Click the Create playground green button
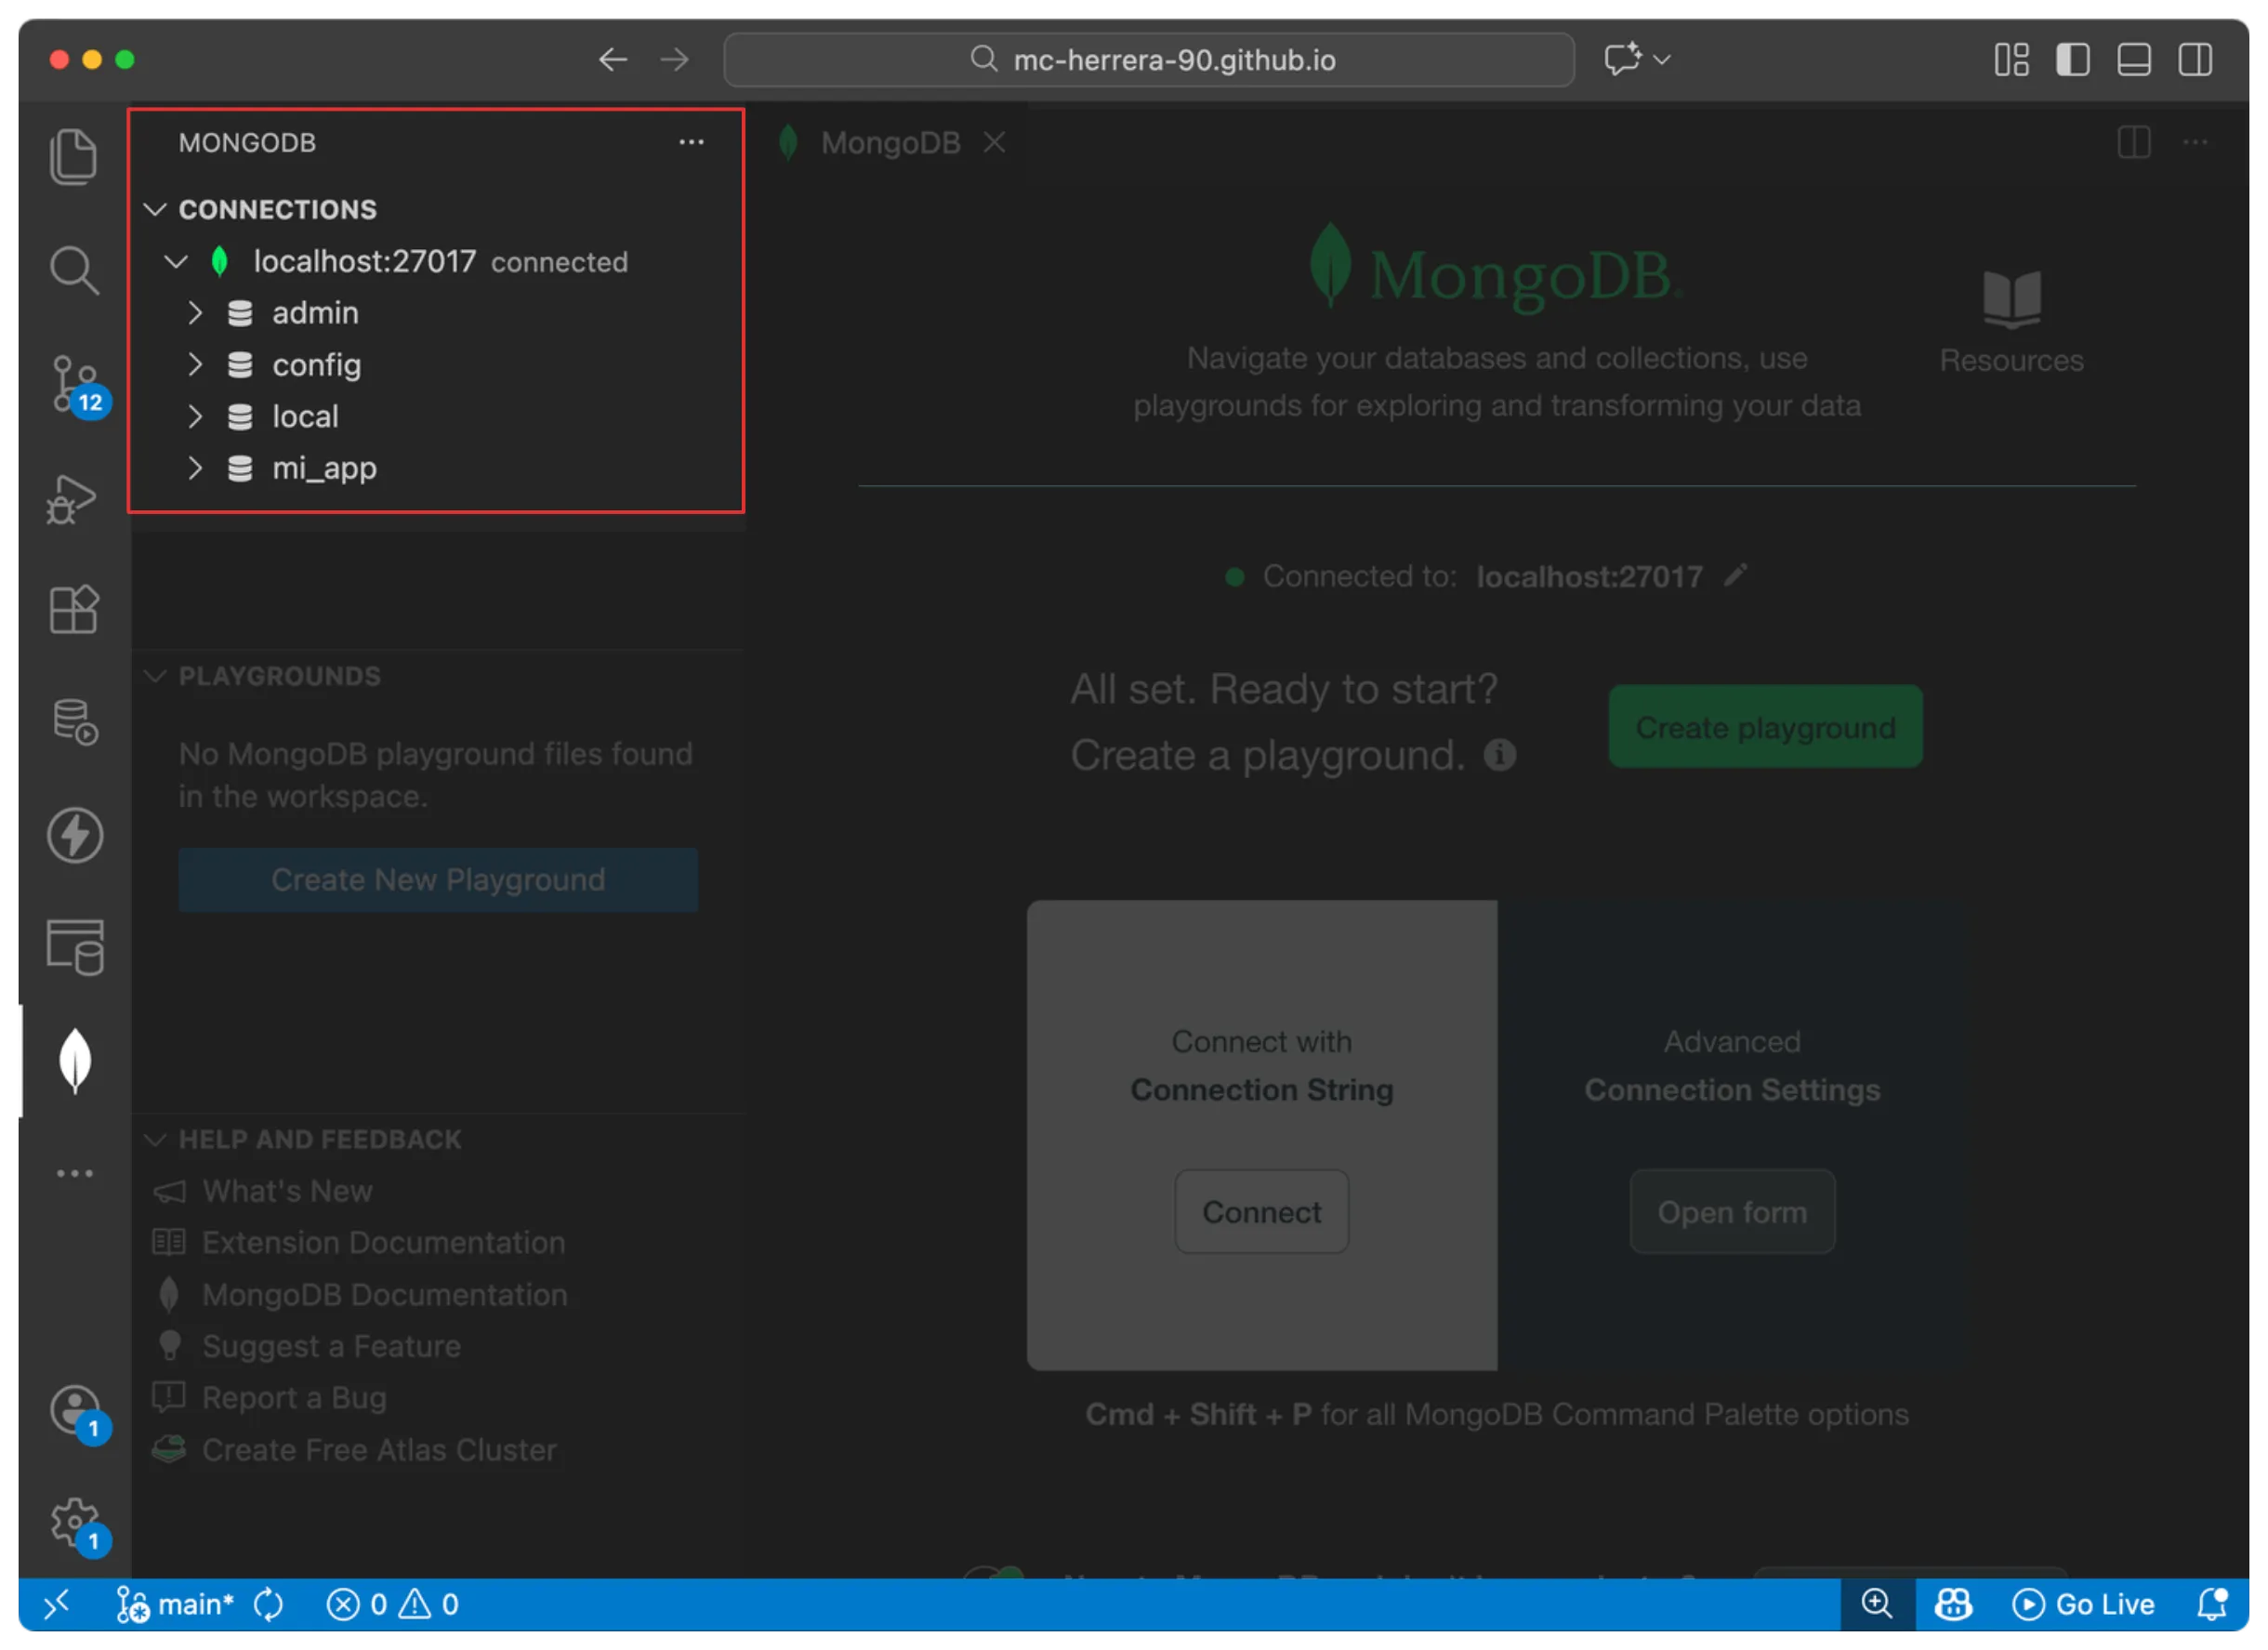Image resolution: width=2268 pixels, height=1650 pixels. pyautogui.click(x=1764, y=727)
